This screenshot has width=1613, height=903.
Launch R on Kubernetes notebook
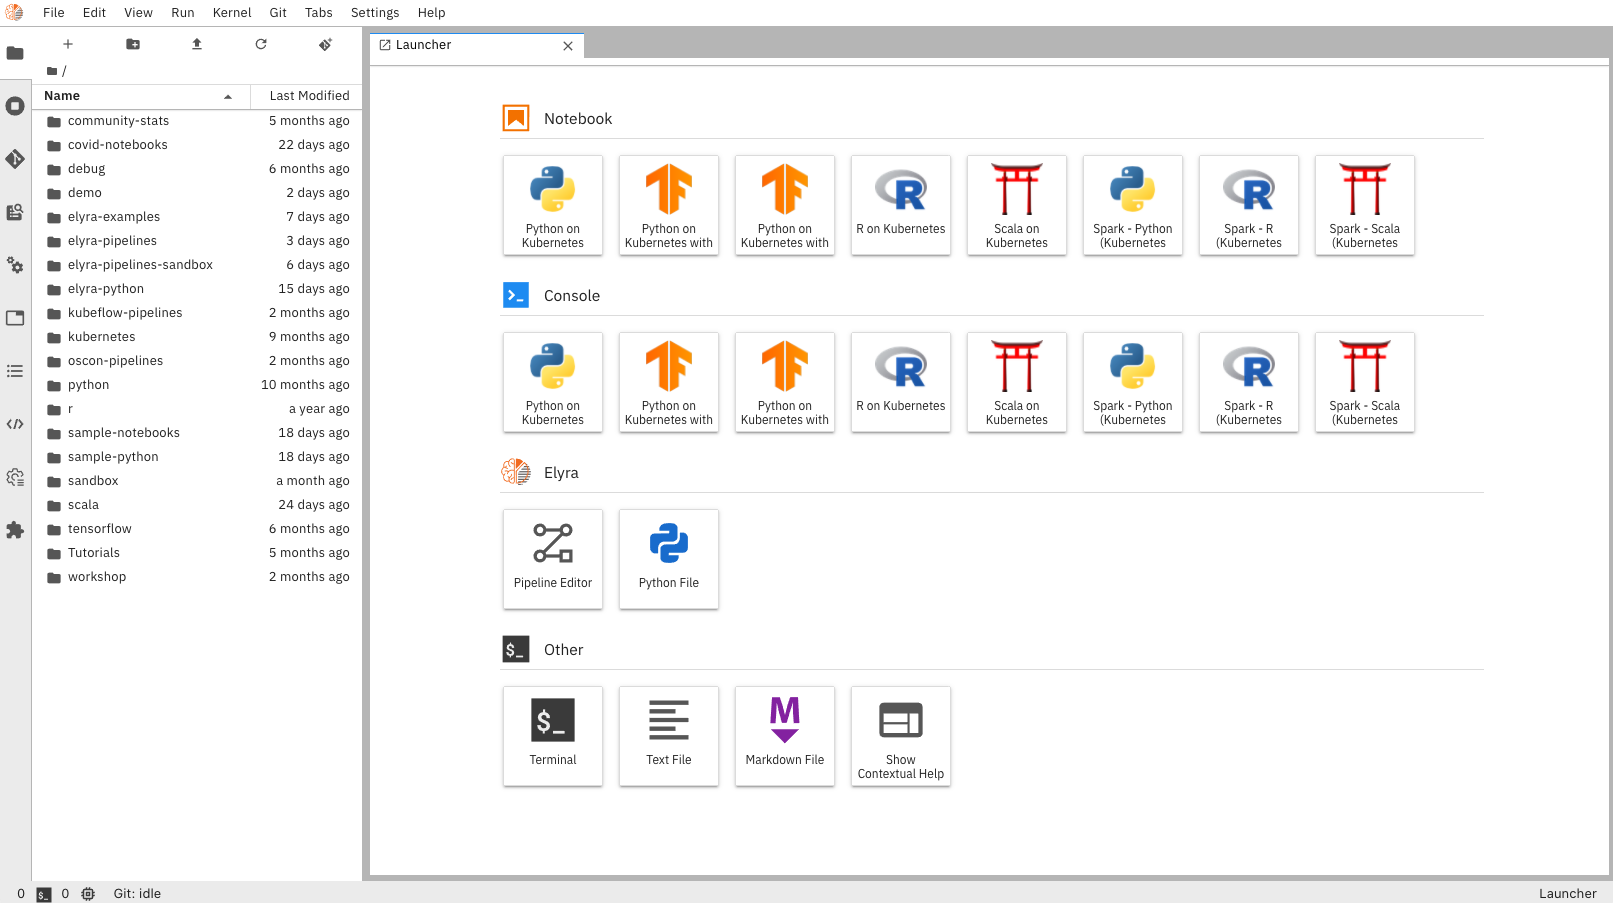click(901, 205)
